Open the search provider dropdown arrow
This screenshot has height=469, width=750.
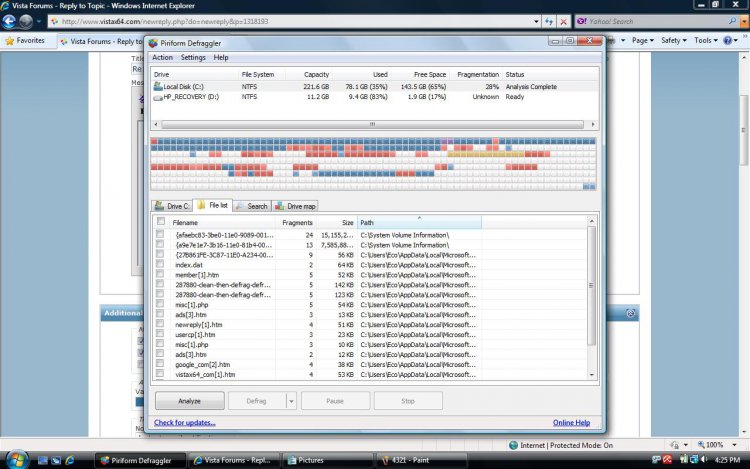pos(745,22)
